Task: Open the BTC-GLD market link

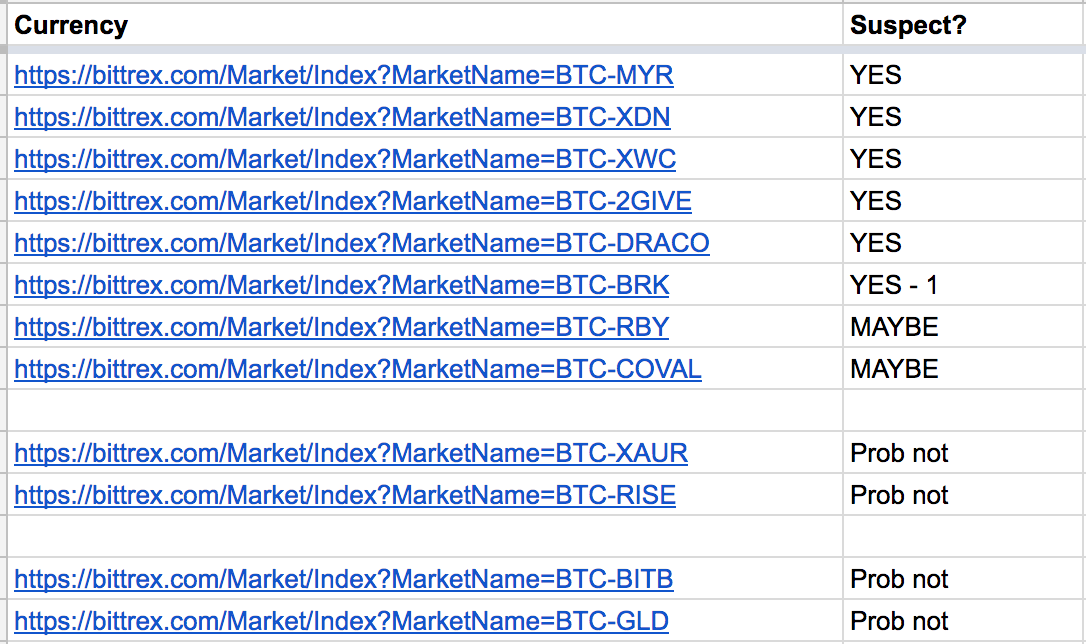Action: 341,621
